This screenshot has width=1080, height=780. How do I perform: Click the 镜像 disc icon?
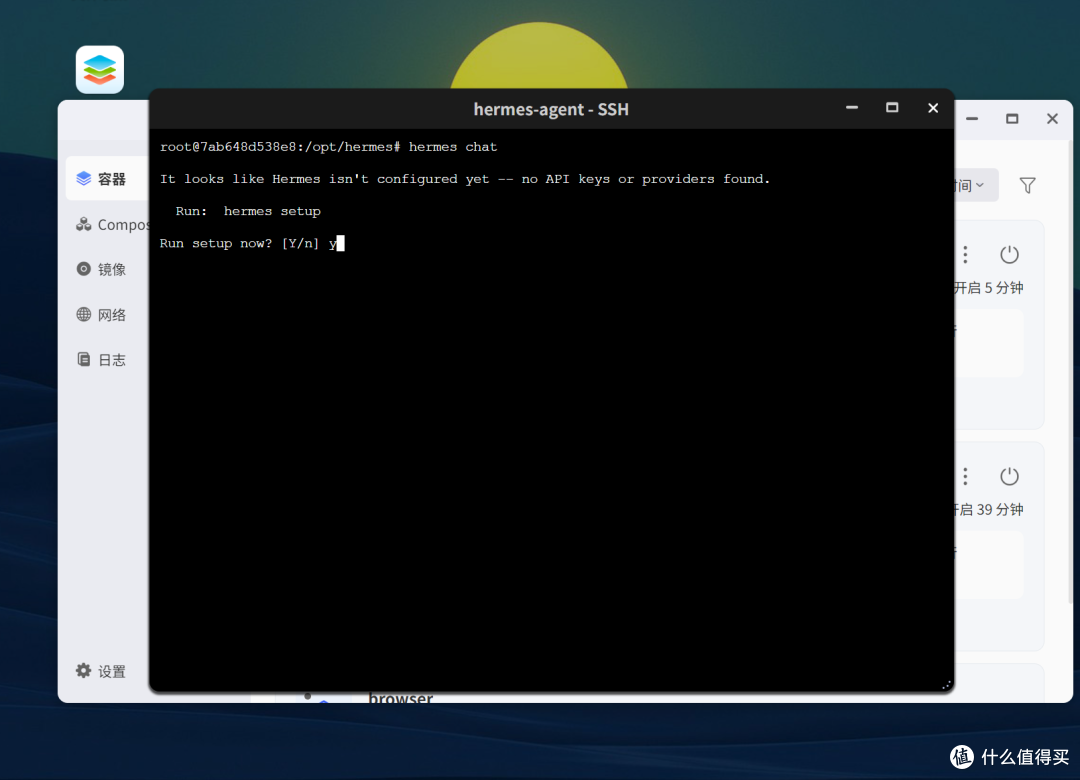[83, 269]
